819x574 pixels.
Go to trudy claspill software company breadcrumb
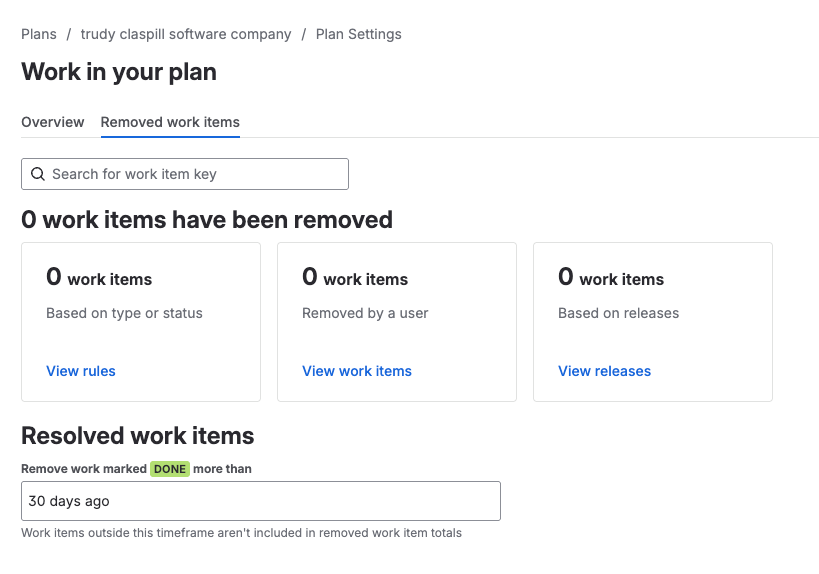click(x=186, y=34)
